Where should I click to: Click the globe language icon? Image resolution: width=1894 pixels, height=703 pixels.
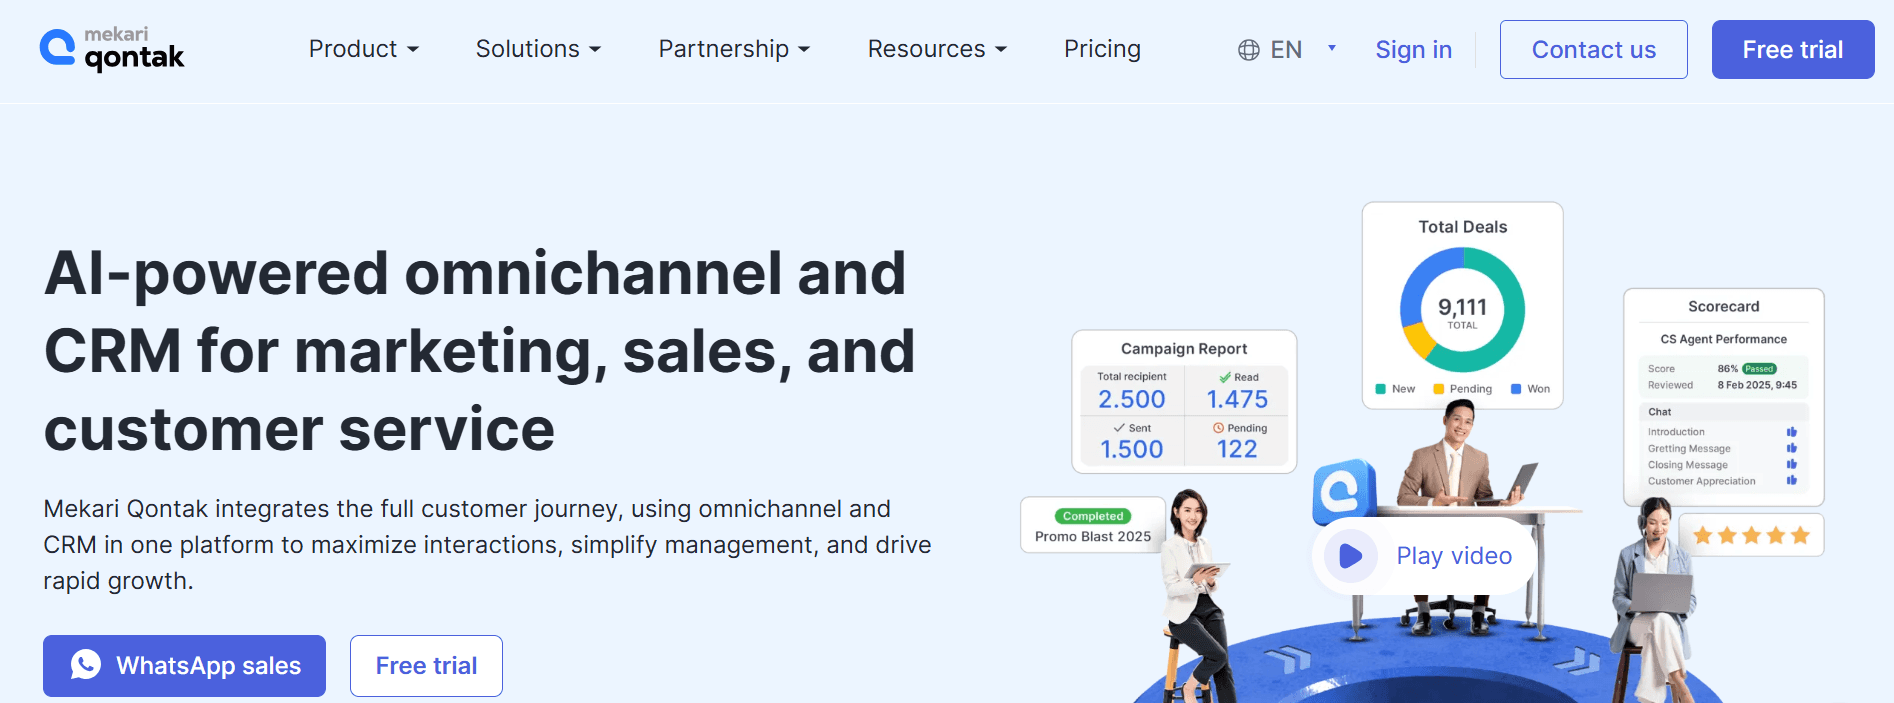(x=1249, y=50)
